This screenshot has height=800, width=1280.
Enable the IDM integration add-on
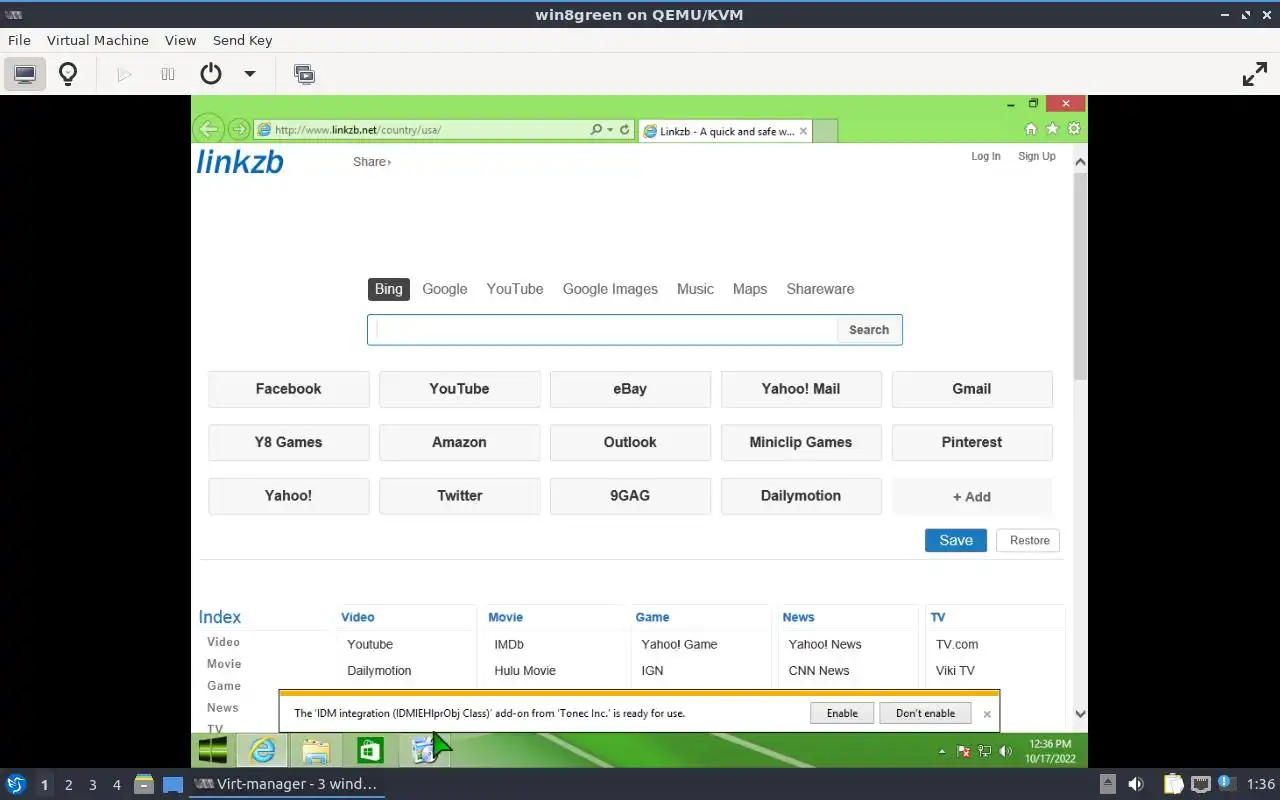coord(842,713)
